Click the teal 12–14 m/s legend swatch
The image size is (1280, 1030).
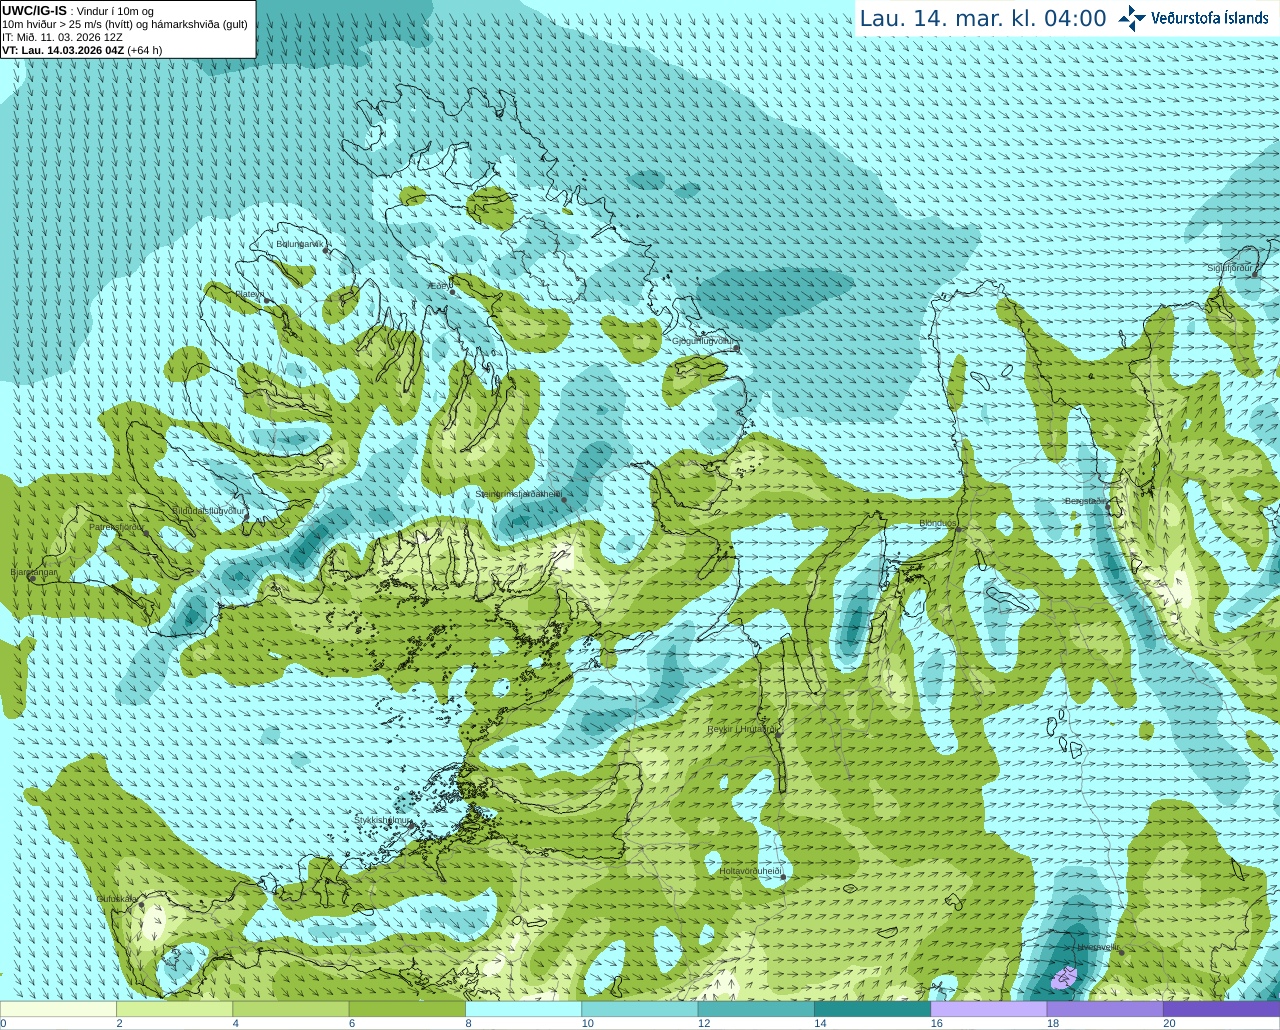tap(756, 1009)
